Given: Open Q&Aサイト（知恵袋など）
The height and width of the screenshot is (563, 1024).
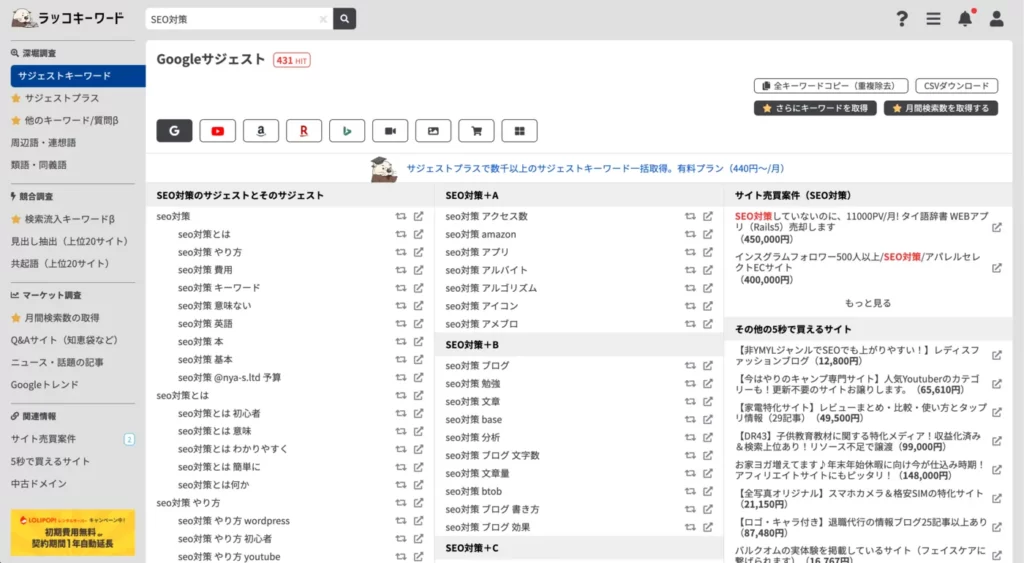Looking at the screenshot, I should click(64, 340).
